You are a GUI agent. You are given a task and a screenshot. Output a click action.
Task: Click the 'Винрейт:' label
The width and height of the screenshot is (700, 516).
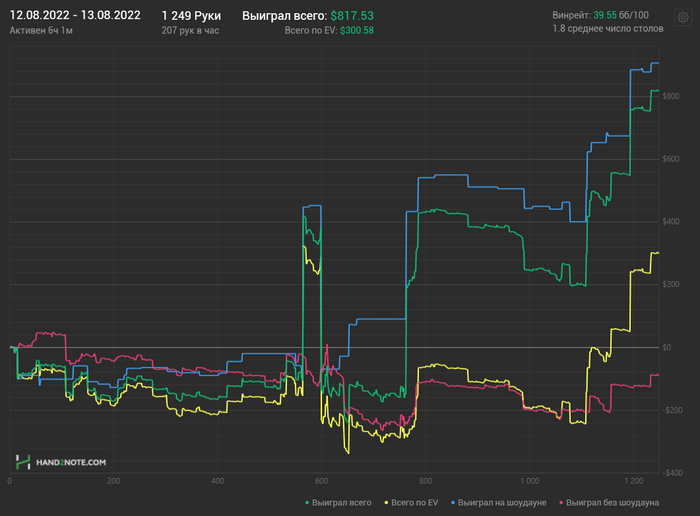(x=571, y=15)
